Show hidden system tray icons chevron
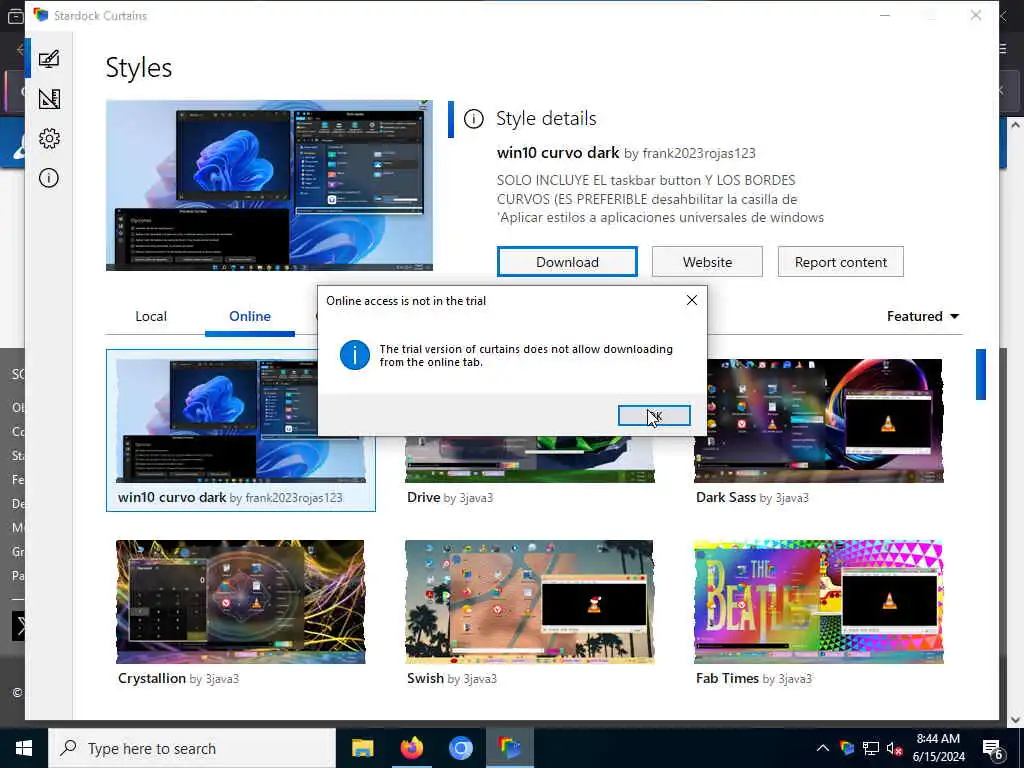The width and height of the screenshot is (1024, 768). [823, 748]
